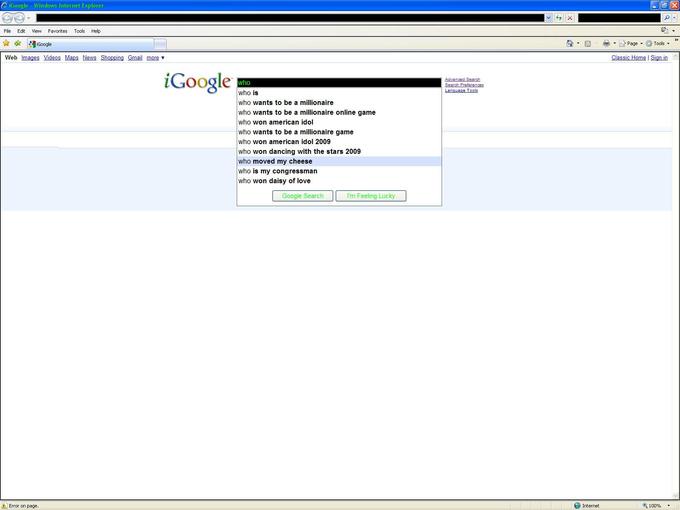
Task: Open Language Tools link
Action: click(x=461, y=90)
